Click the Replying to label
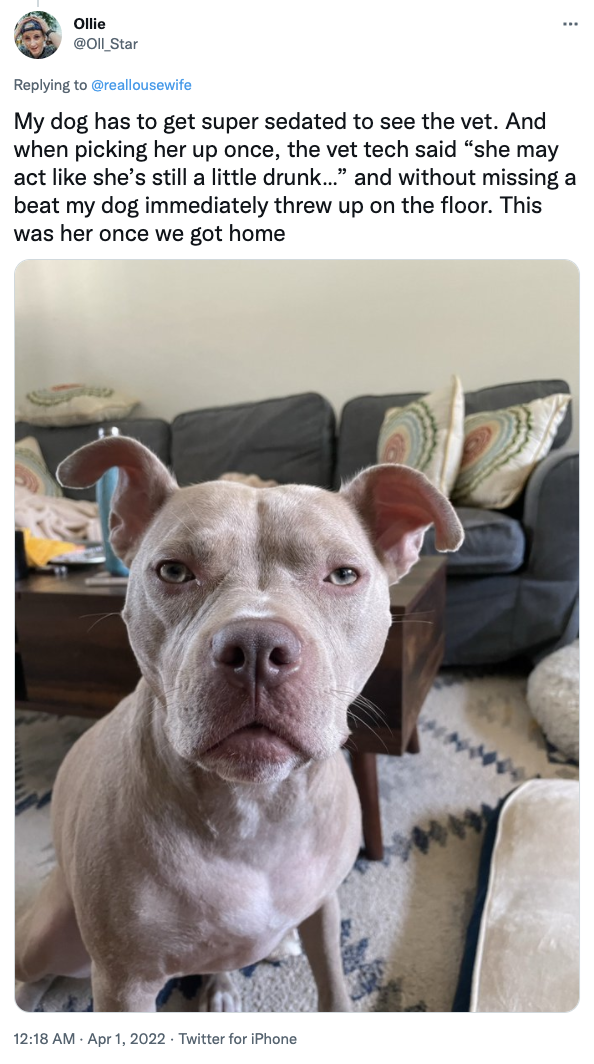 click(x=50, y=85)
